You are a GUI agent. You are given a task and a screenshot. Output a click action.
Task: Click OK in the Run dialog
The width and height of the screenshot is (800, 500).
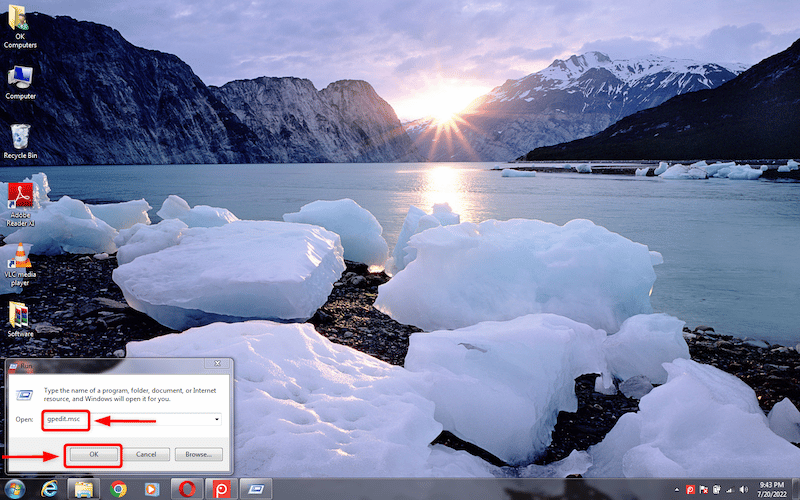[x=94, y=454]
